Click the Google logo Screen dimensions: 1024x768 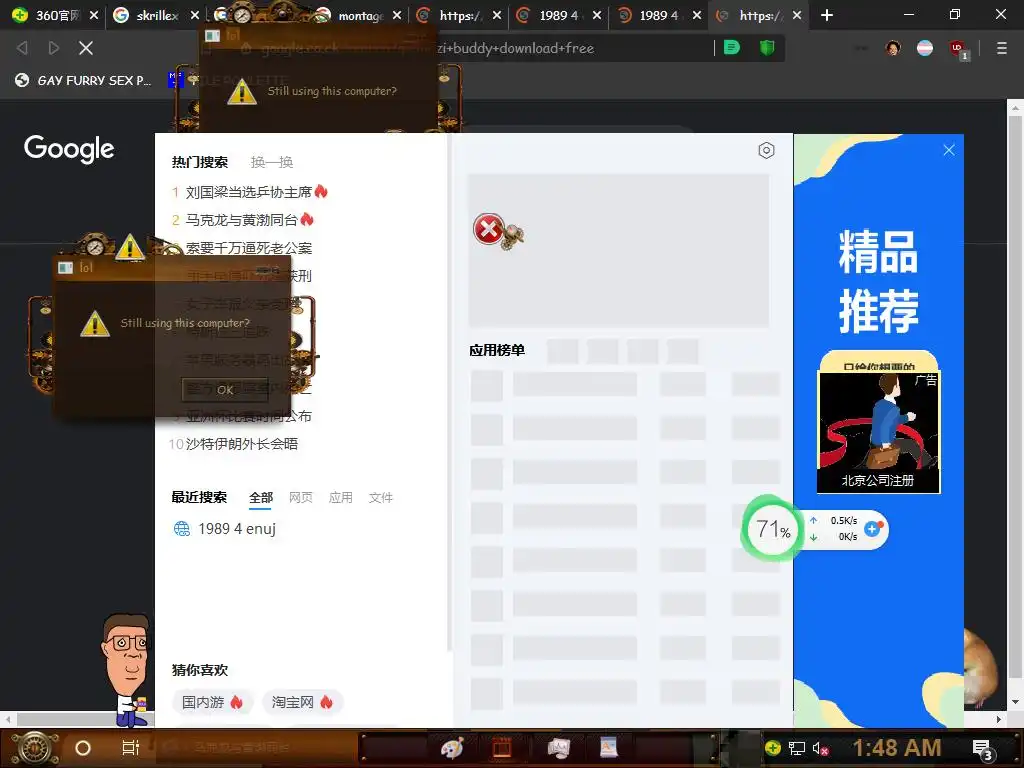pyautogui.click(x=69, y=149)
